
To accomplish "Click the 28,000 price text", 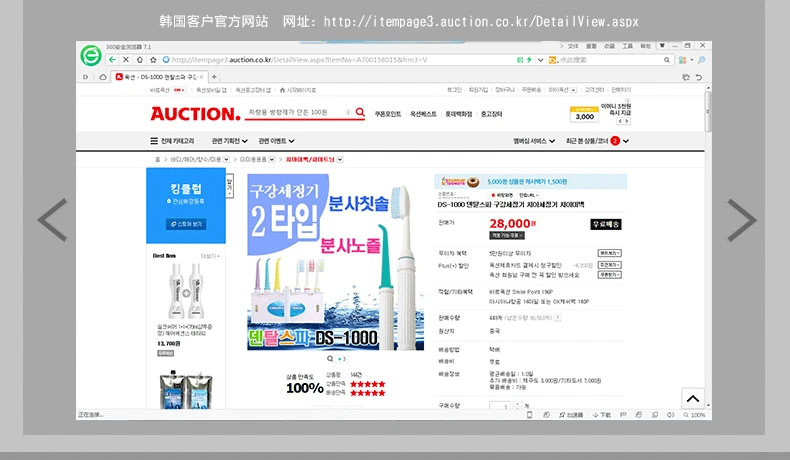I will tap(512, 224).
